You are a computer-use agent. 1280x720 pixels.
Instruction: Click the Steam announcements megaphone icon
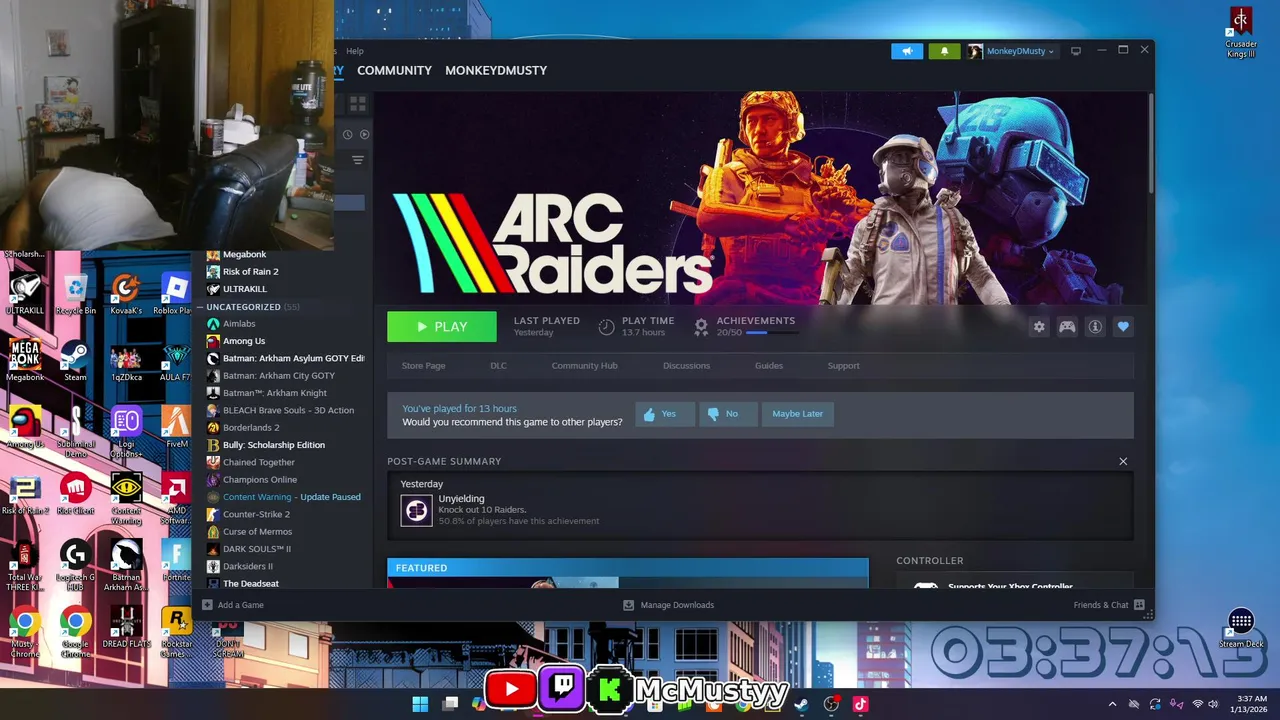[907, 51]
